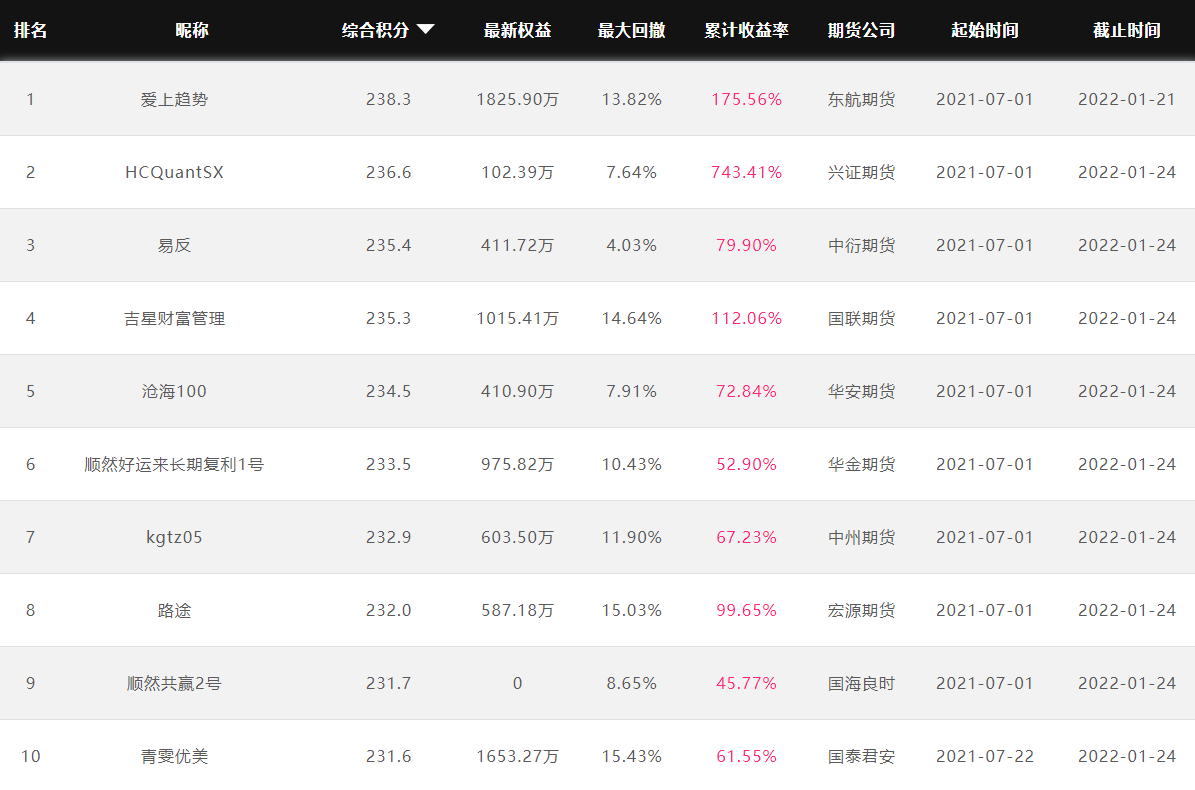Screen dimensions: 1195x790
Task: Click the 排名 column header
Action: 30,30
